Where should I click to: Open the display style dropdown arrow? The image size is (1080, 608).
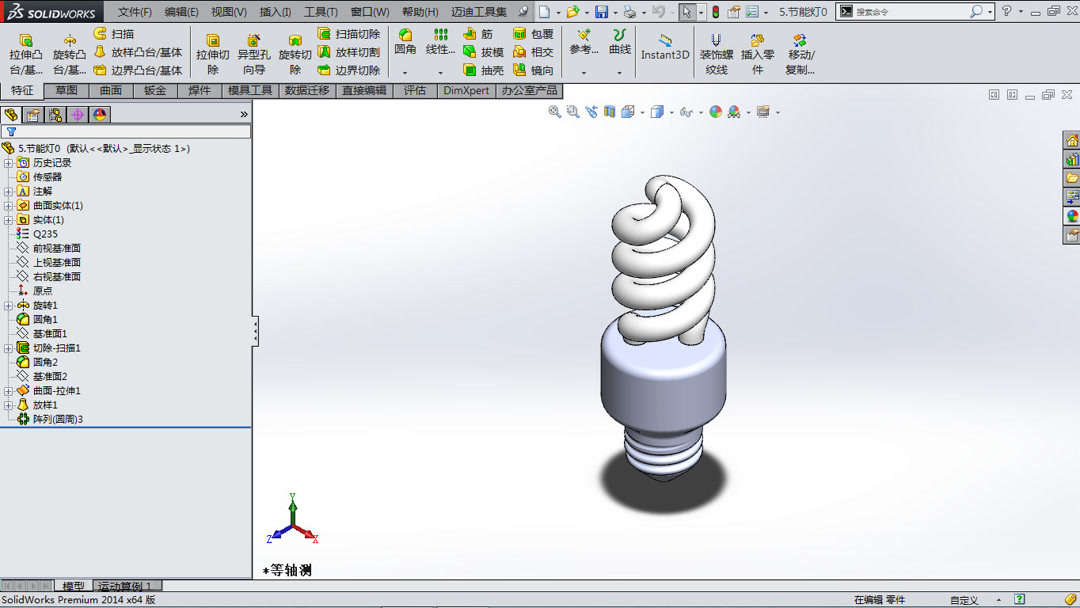(671, 112)
